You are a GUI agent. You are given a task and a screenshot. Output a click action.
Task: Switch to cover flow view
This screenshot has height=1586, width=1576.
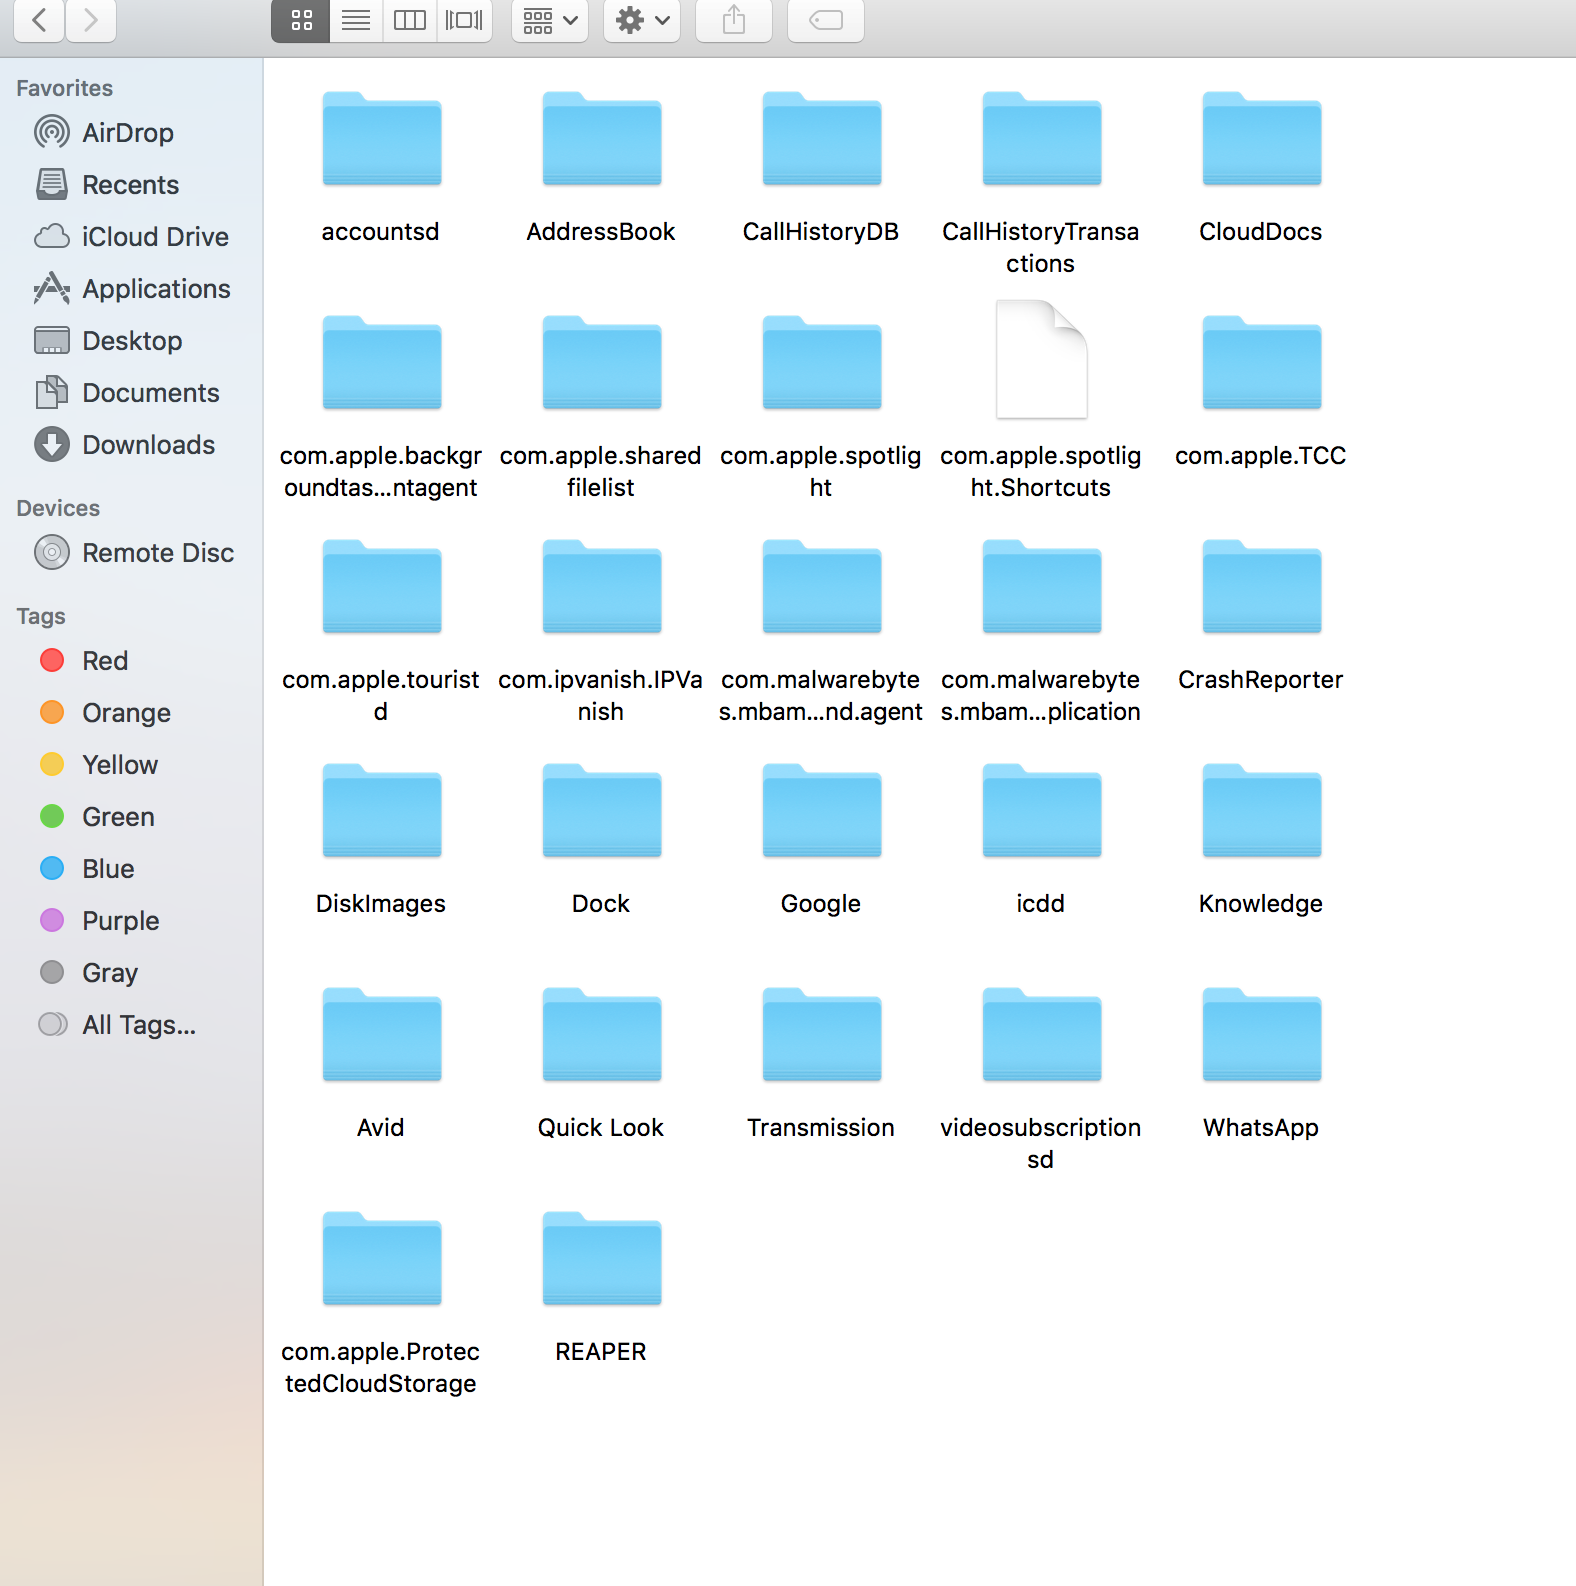click(464, 20)
